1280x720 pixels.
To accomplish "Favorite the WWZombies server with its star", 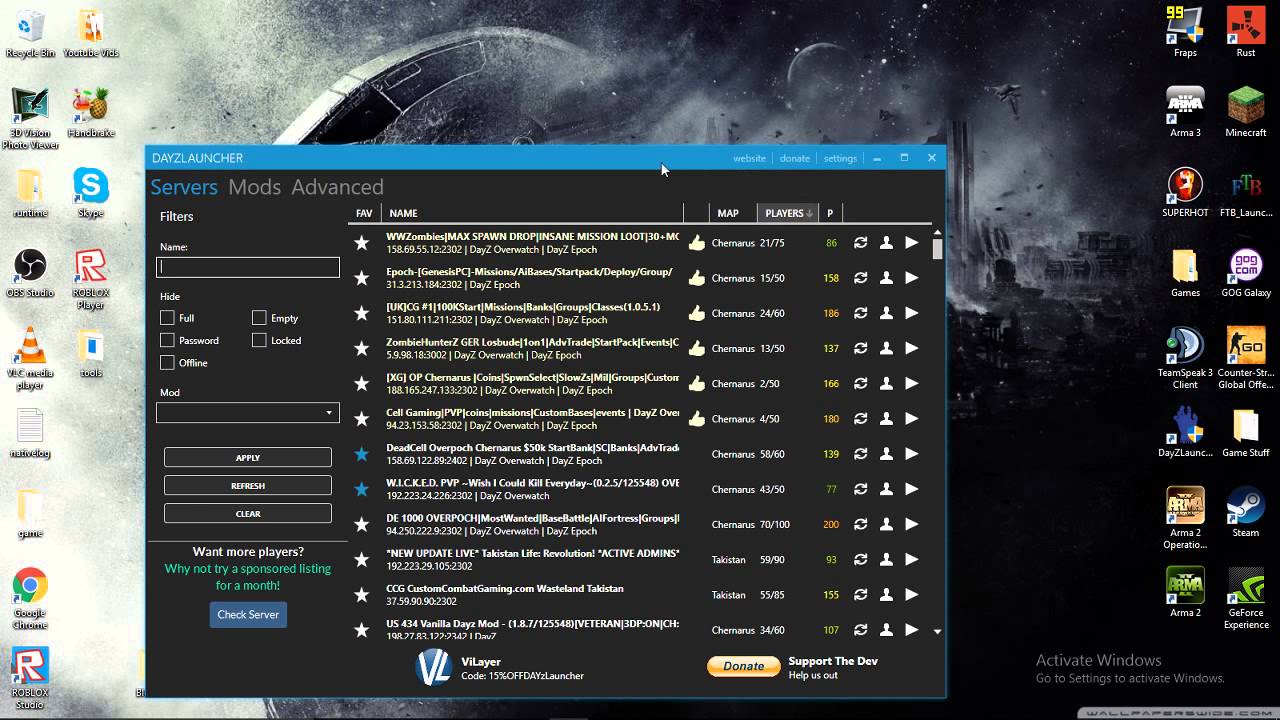I will coord(362,243).
